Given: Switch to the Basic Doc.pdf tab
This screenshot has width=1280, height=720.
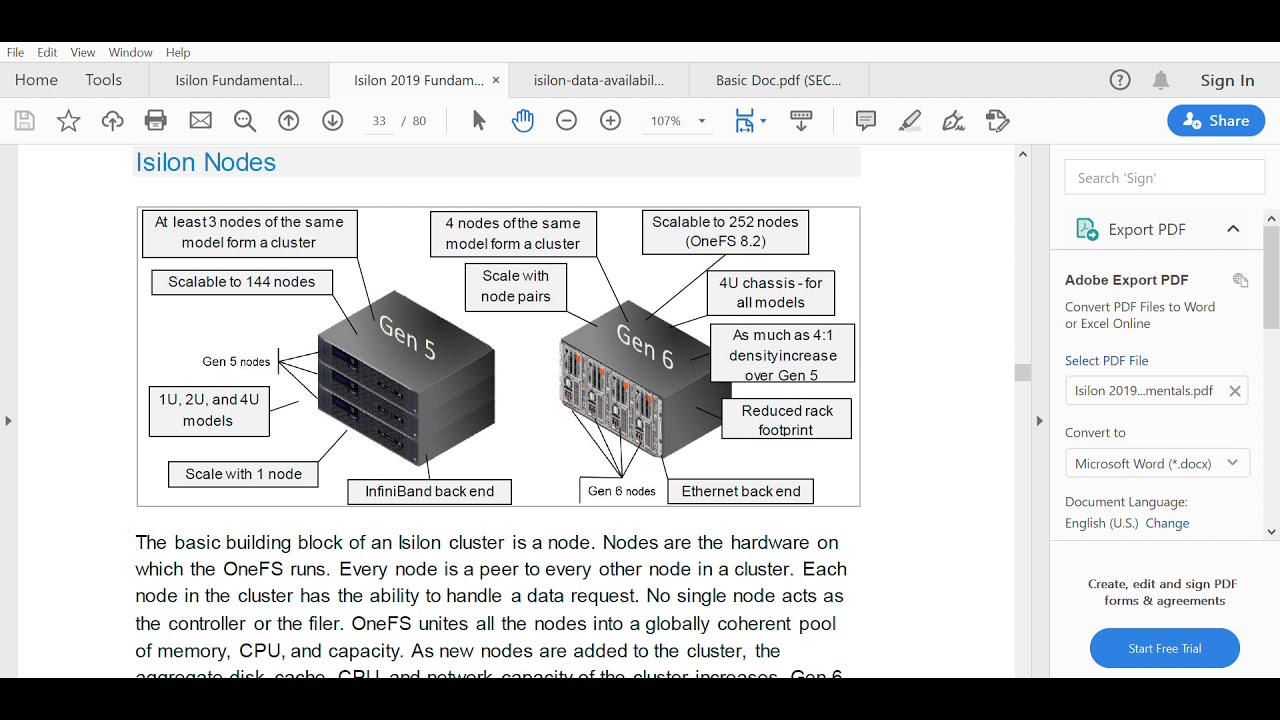Looking at the screenshot, I should click(779, 80).
